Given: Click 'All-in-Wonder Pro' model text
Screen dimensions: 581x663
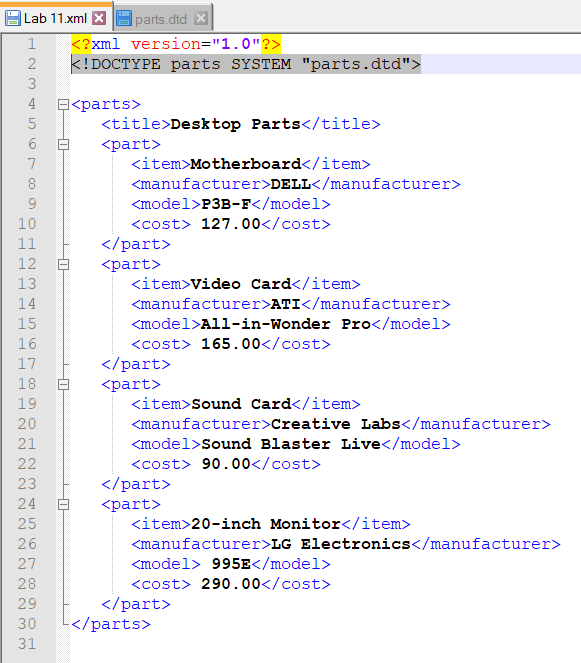Looking at the screenshot, I should click(x=285, y=324).
